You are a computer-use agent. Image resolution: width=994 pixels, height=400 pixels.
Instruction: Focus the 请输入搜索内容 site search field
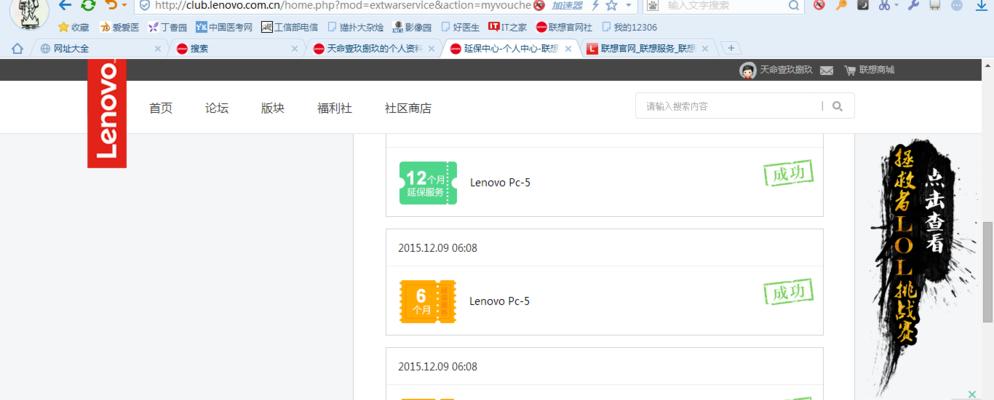pos(729,106)
